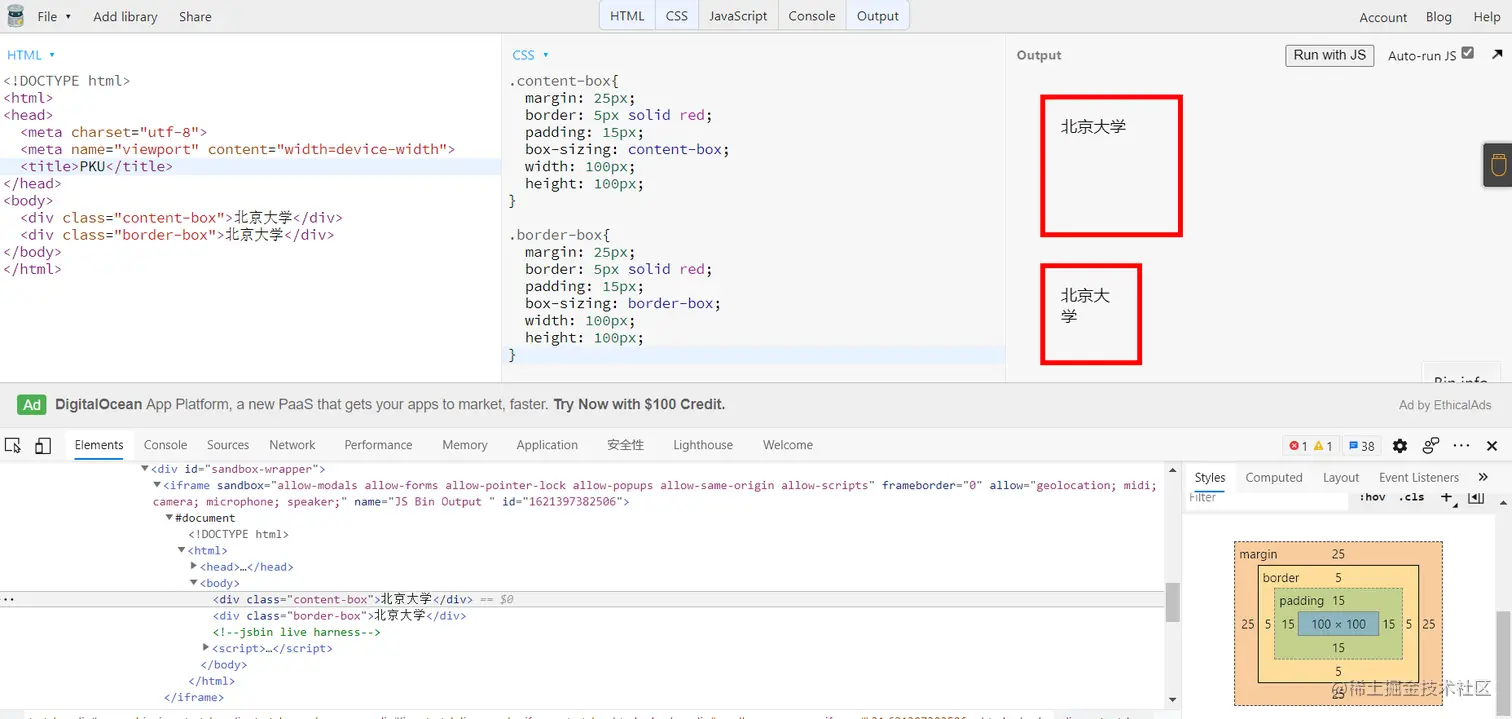Open the HTML panel language dropdown
The width and height of the screenshot is (1512, 719).
click(31, 55)
